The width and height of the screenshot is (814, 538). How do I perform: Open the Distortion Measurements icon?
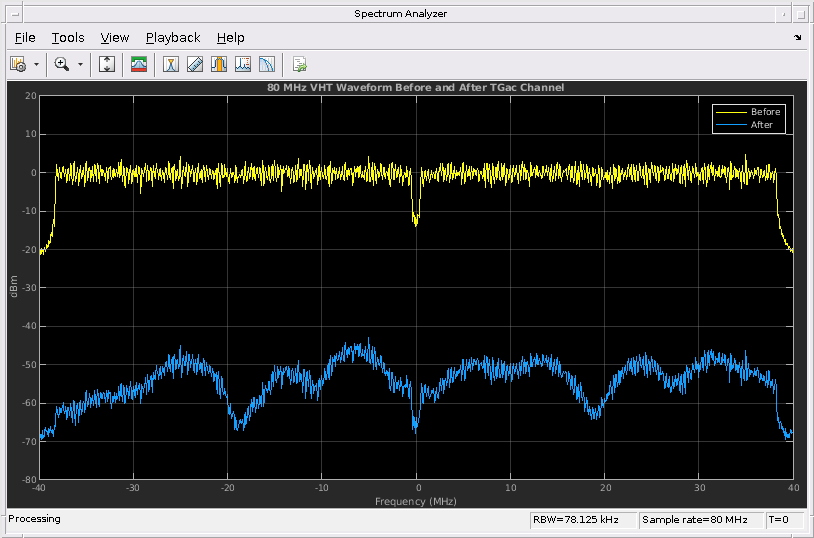[243, 64]
